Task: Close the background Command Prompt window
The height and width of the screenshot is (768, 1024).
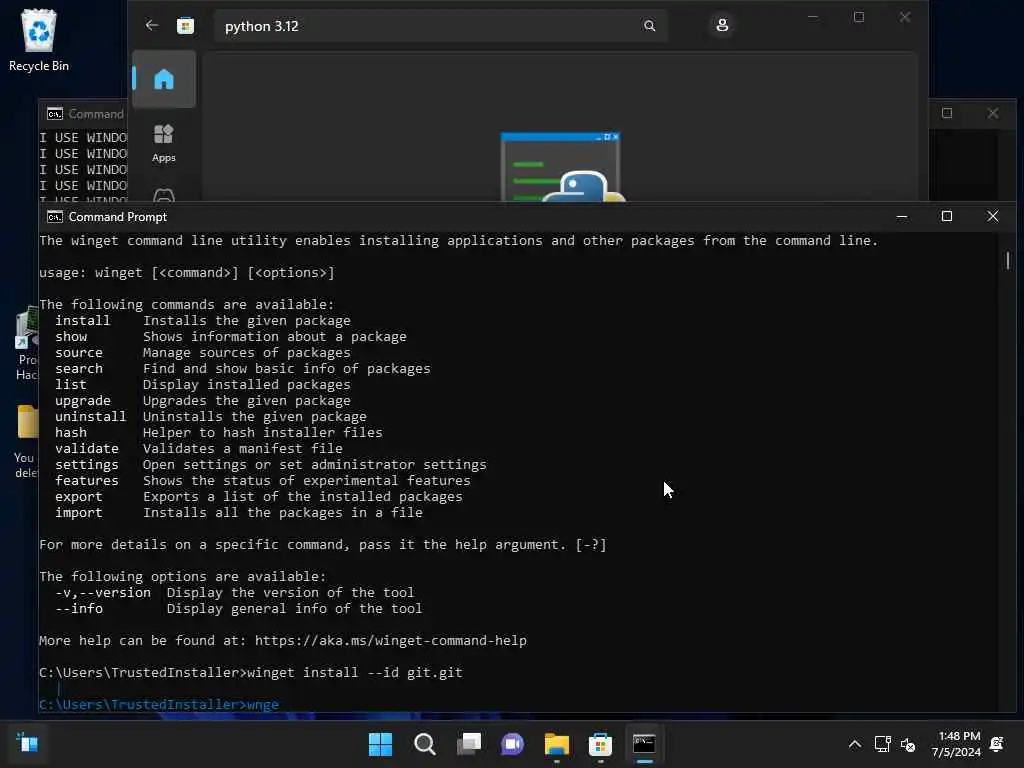Action: 993,114
